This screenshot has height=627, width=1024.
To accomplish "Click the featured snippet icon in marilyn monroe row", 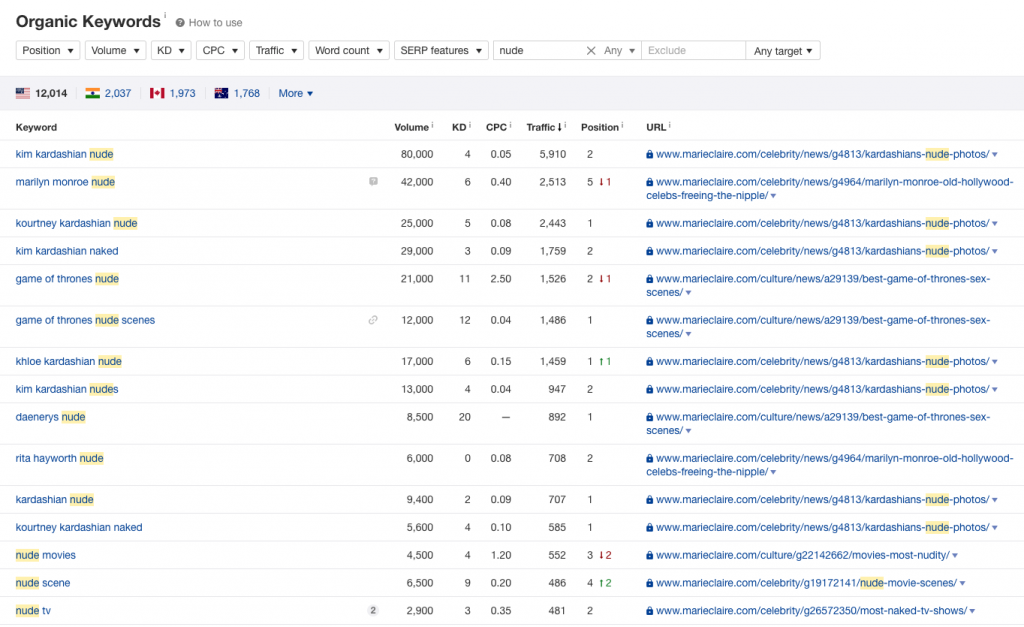I will tap(373, 182).
